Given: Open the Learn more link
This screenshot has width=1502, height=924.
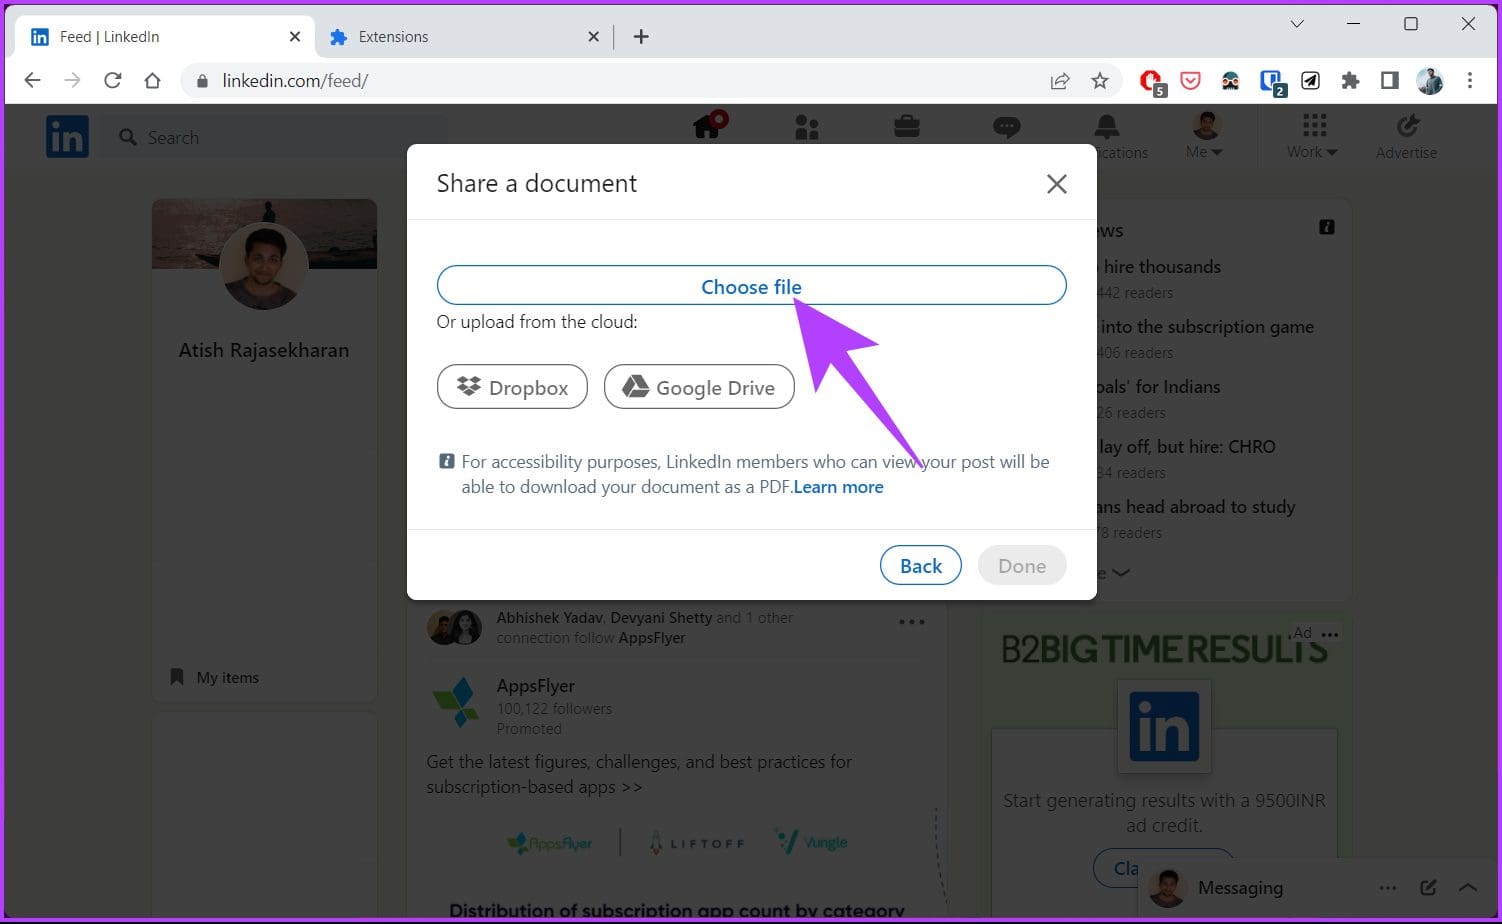Looking at the screenshot, I should pos(838,487).
